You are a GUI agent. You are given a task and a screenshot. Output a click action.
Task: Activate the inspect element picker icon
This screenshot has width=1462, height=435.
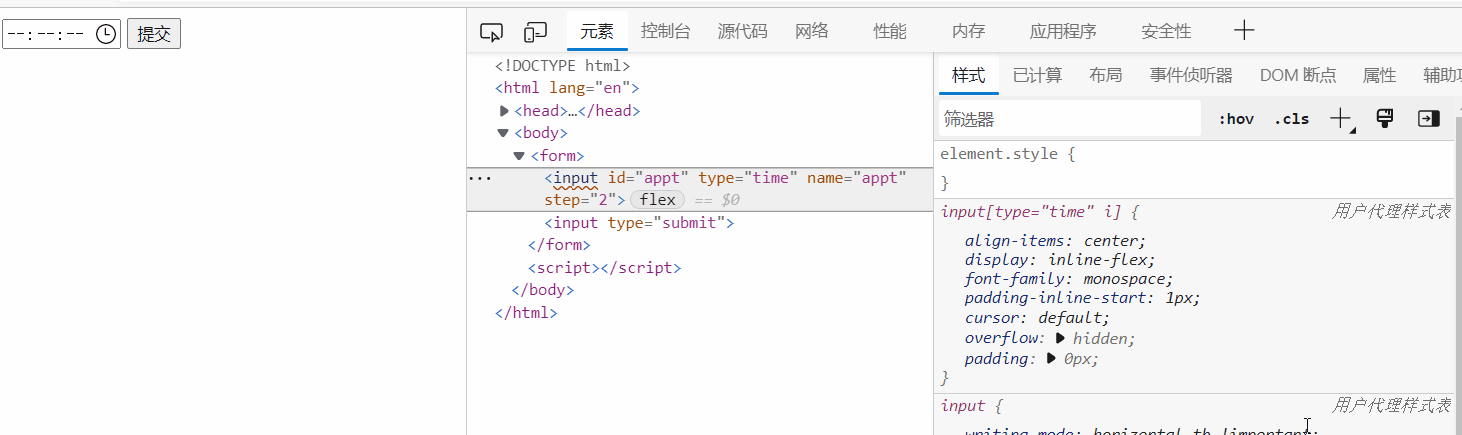pyautogui.click(x=490, y=32)
